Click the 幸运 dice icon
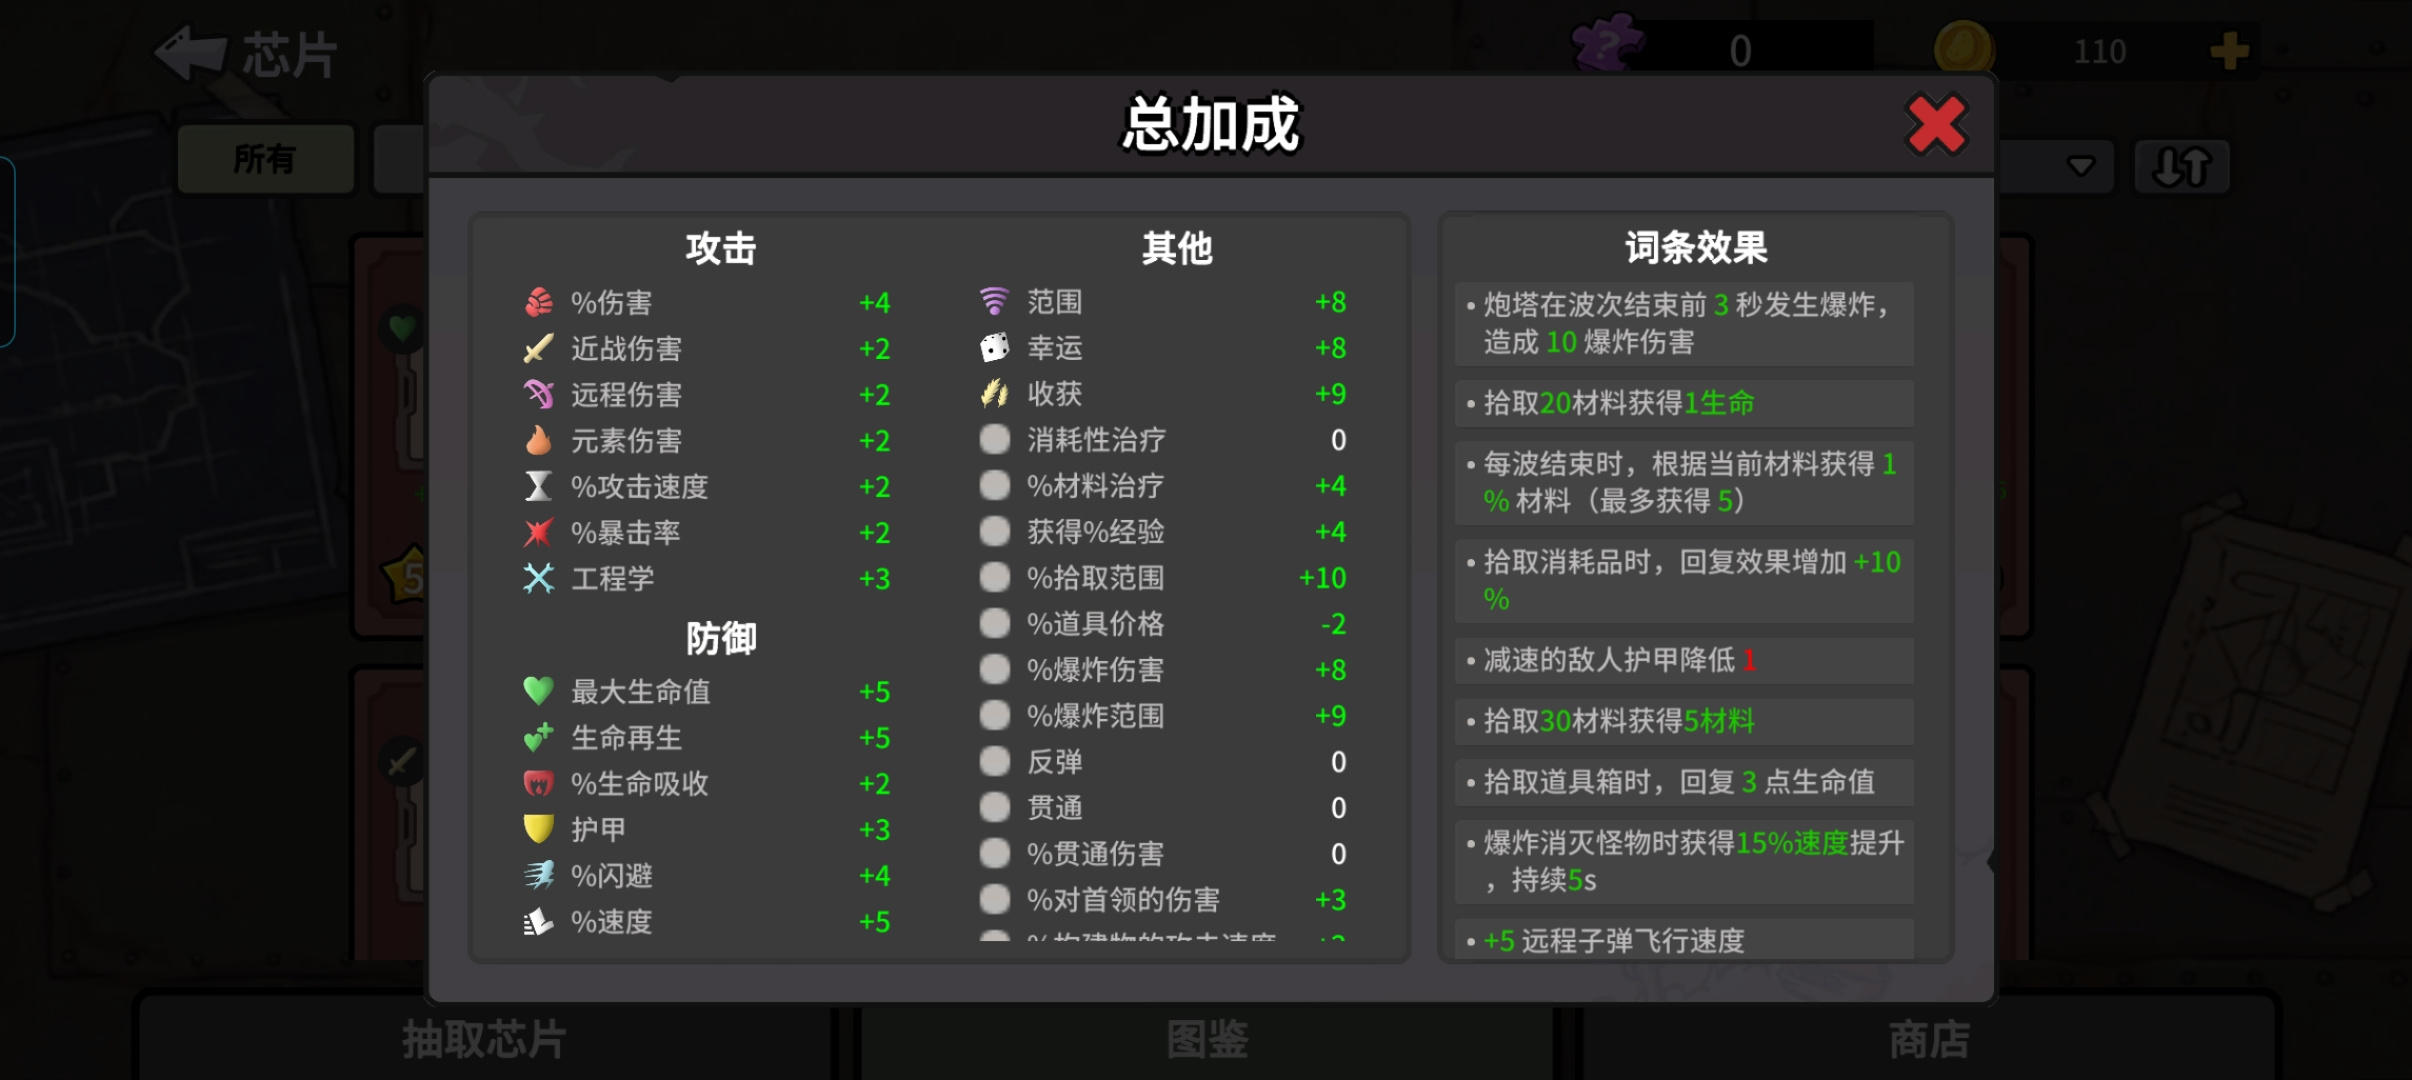 [x=994, y=347]
